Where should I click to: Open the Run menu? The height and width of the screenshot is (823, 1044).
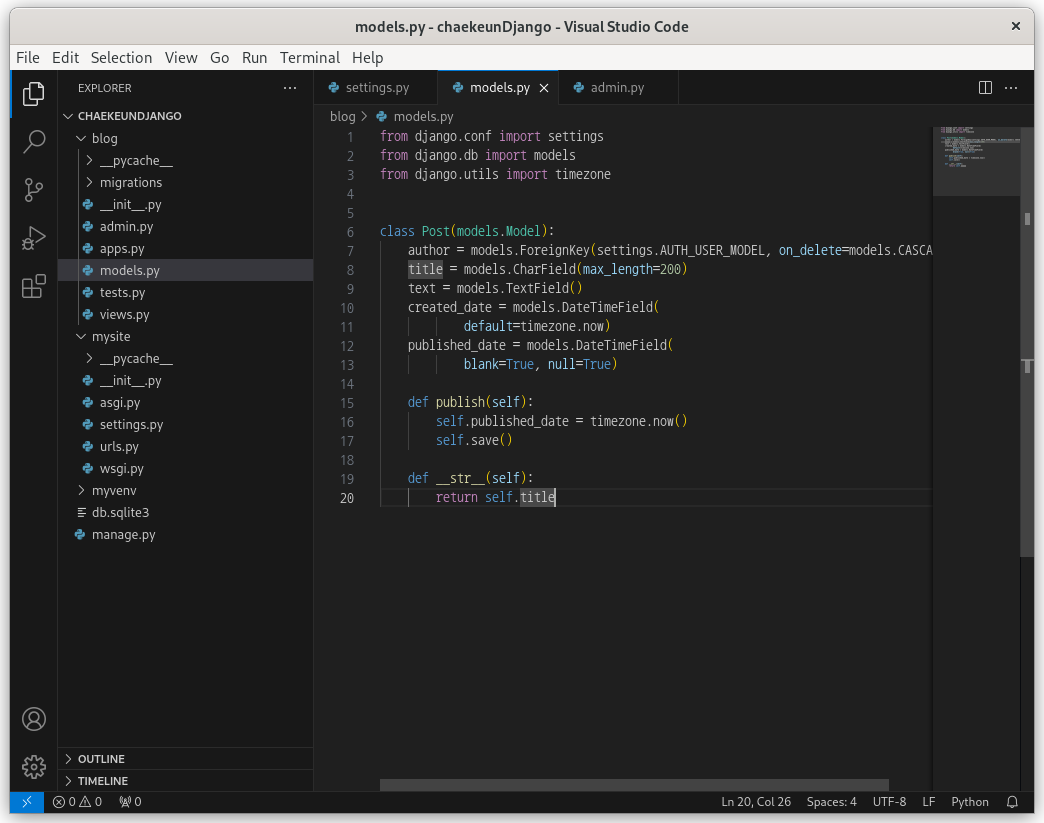pyautogui.click(x=254, y=58)
